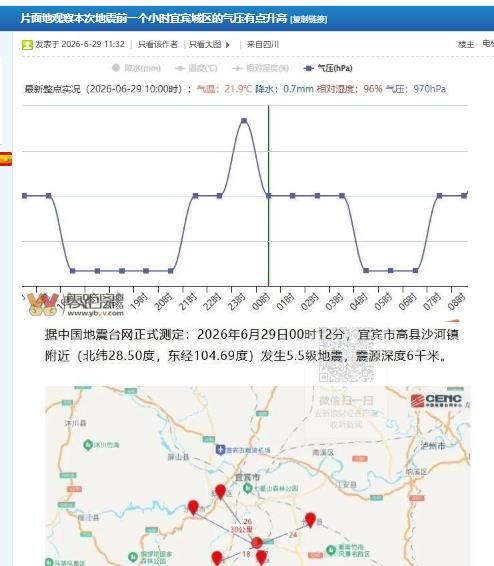Click the 22时 axis label
This screenshot has width=494, height=566.
213,302
